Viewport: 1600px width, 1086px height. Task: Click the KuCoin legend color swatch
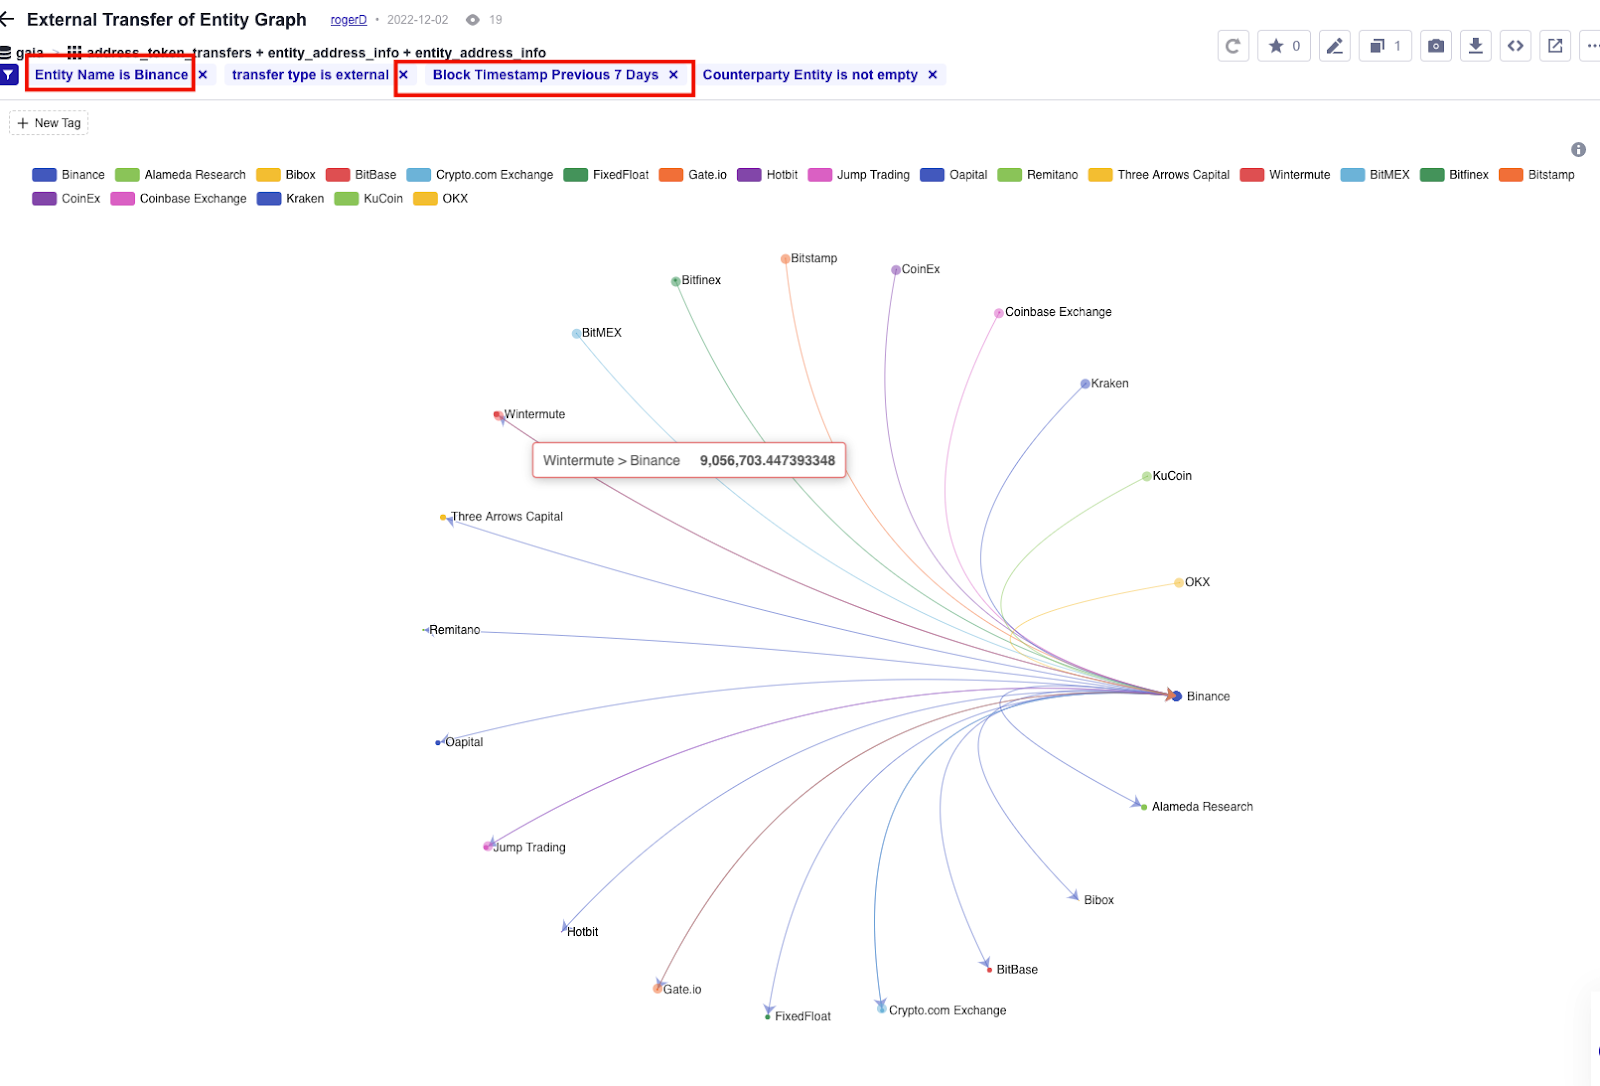345,198
